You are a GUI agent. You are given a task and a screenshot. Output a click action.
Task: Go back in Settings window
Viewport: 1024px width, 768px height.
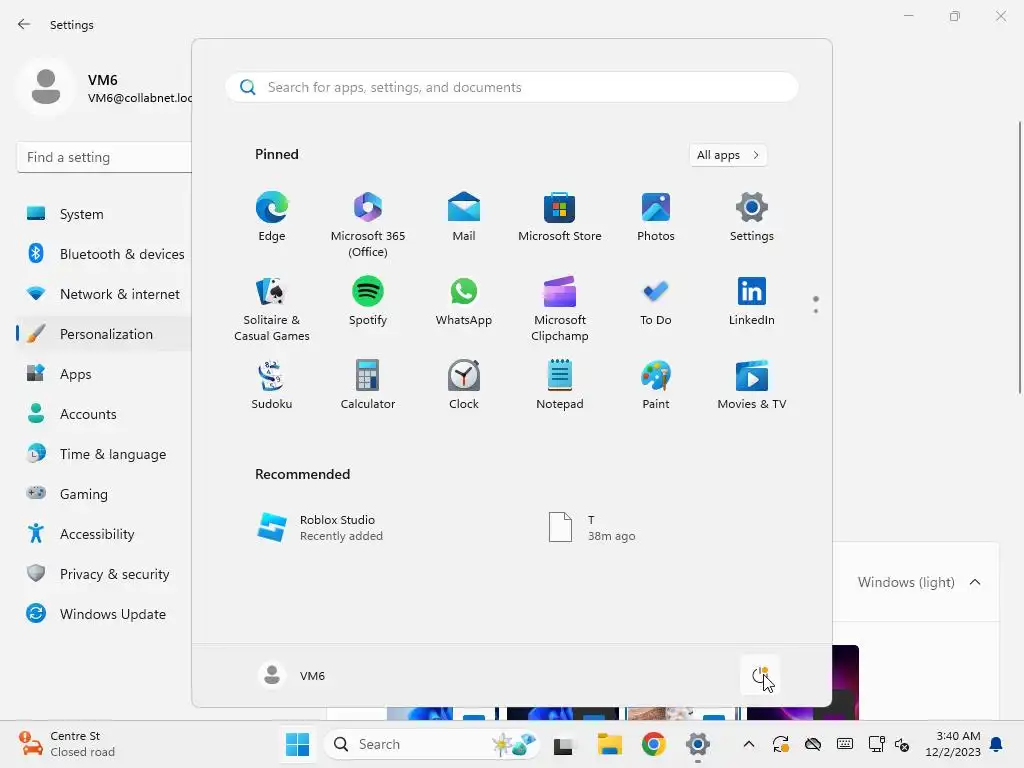(x=24, y=24)
